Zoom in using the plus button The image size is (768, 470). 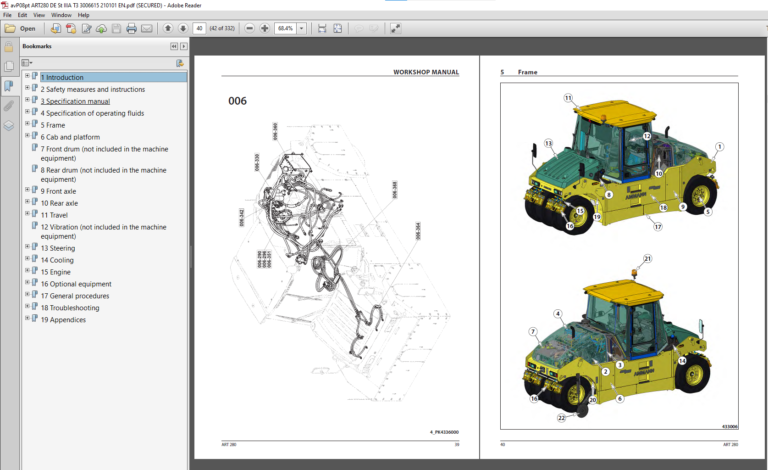click(x=265, y=29)
